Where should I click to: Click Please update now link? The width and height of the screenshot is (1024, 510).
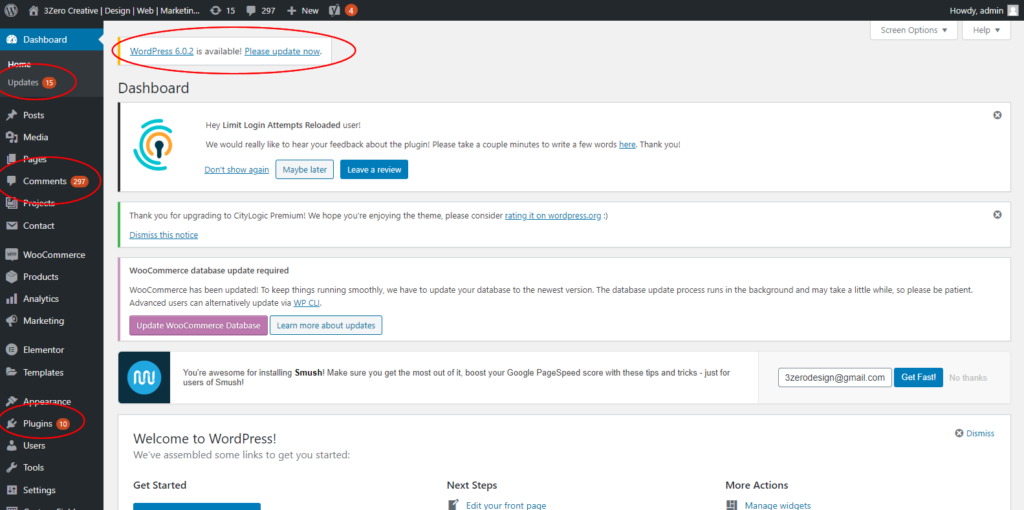[x=282, y=51]
